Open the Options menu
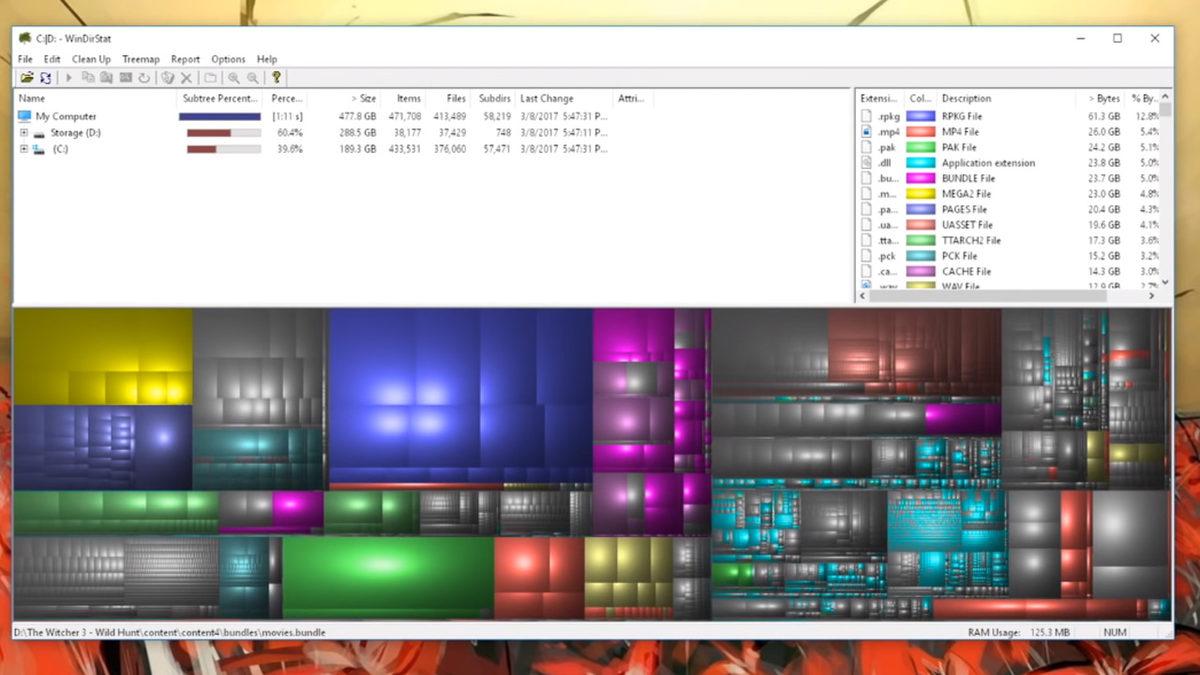This screenshot has width=1200, height=675. pos(228,59)
